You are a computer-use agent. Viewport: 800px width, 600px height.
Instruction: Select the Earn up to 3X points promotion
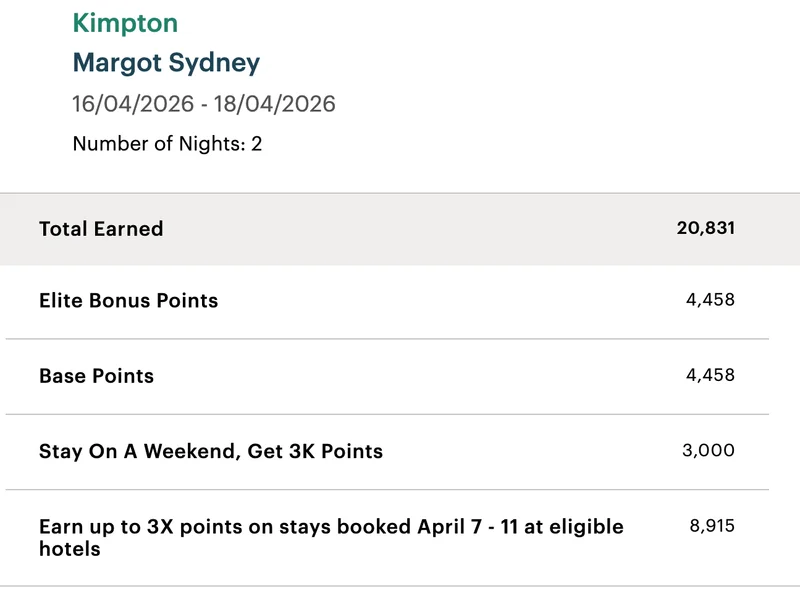[331, 538]
